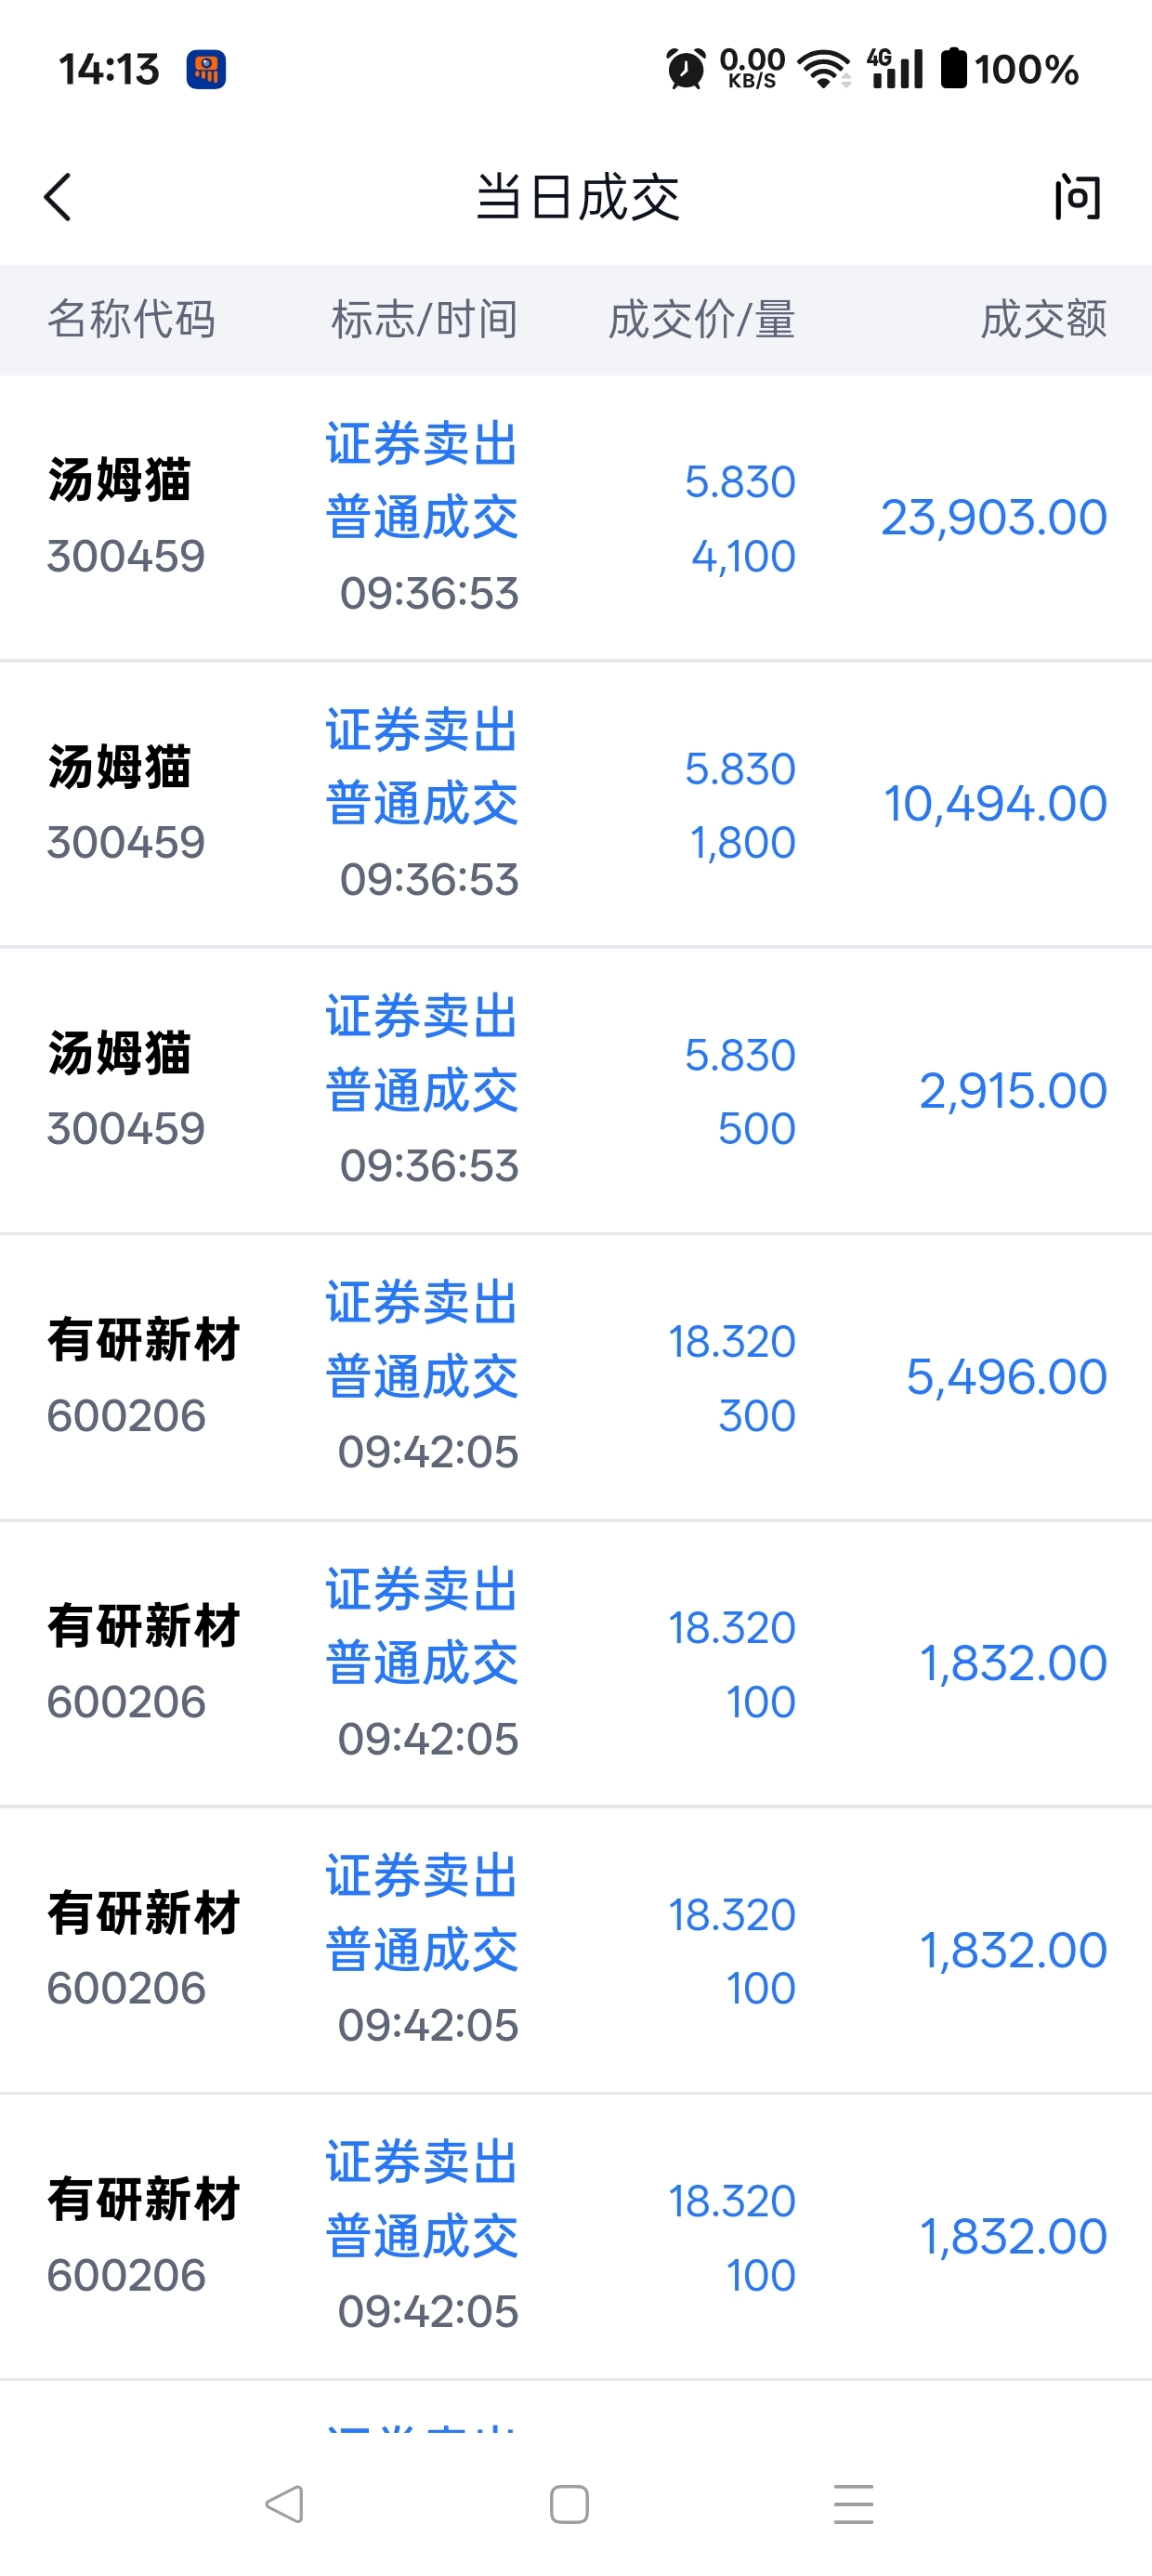Select the 名称代码 column header

131,320
